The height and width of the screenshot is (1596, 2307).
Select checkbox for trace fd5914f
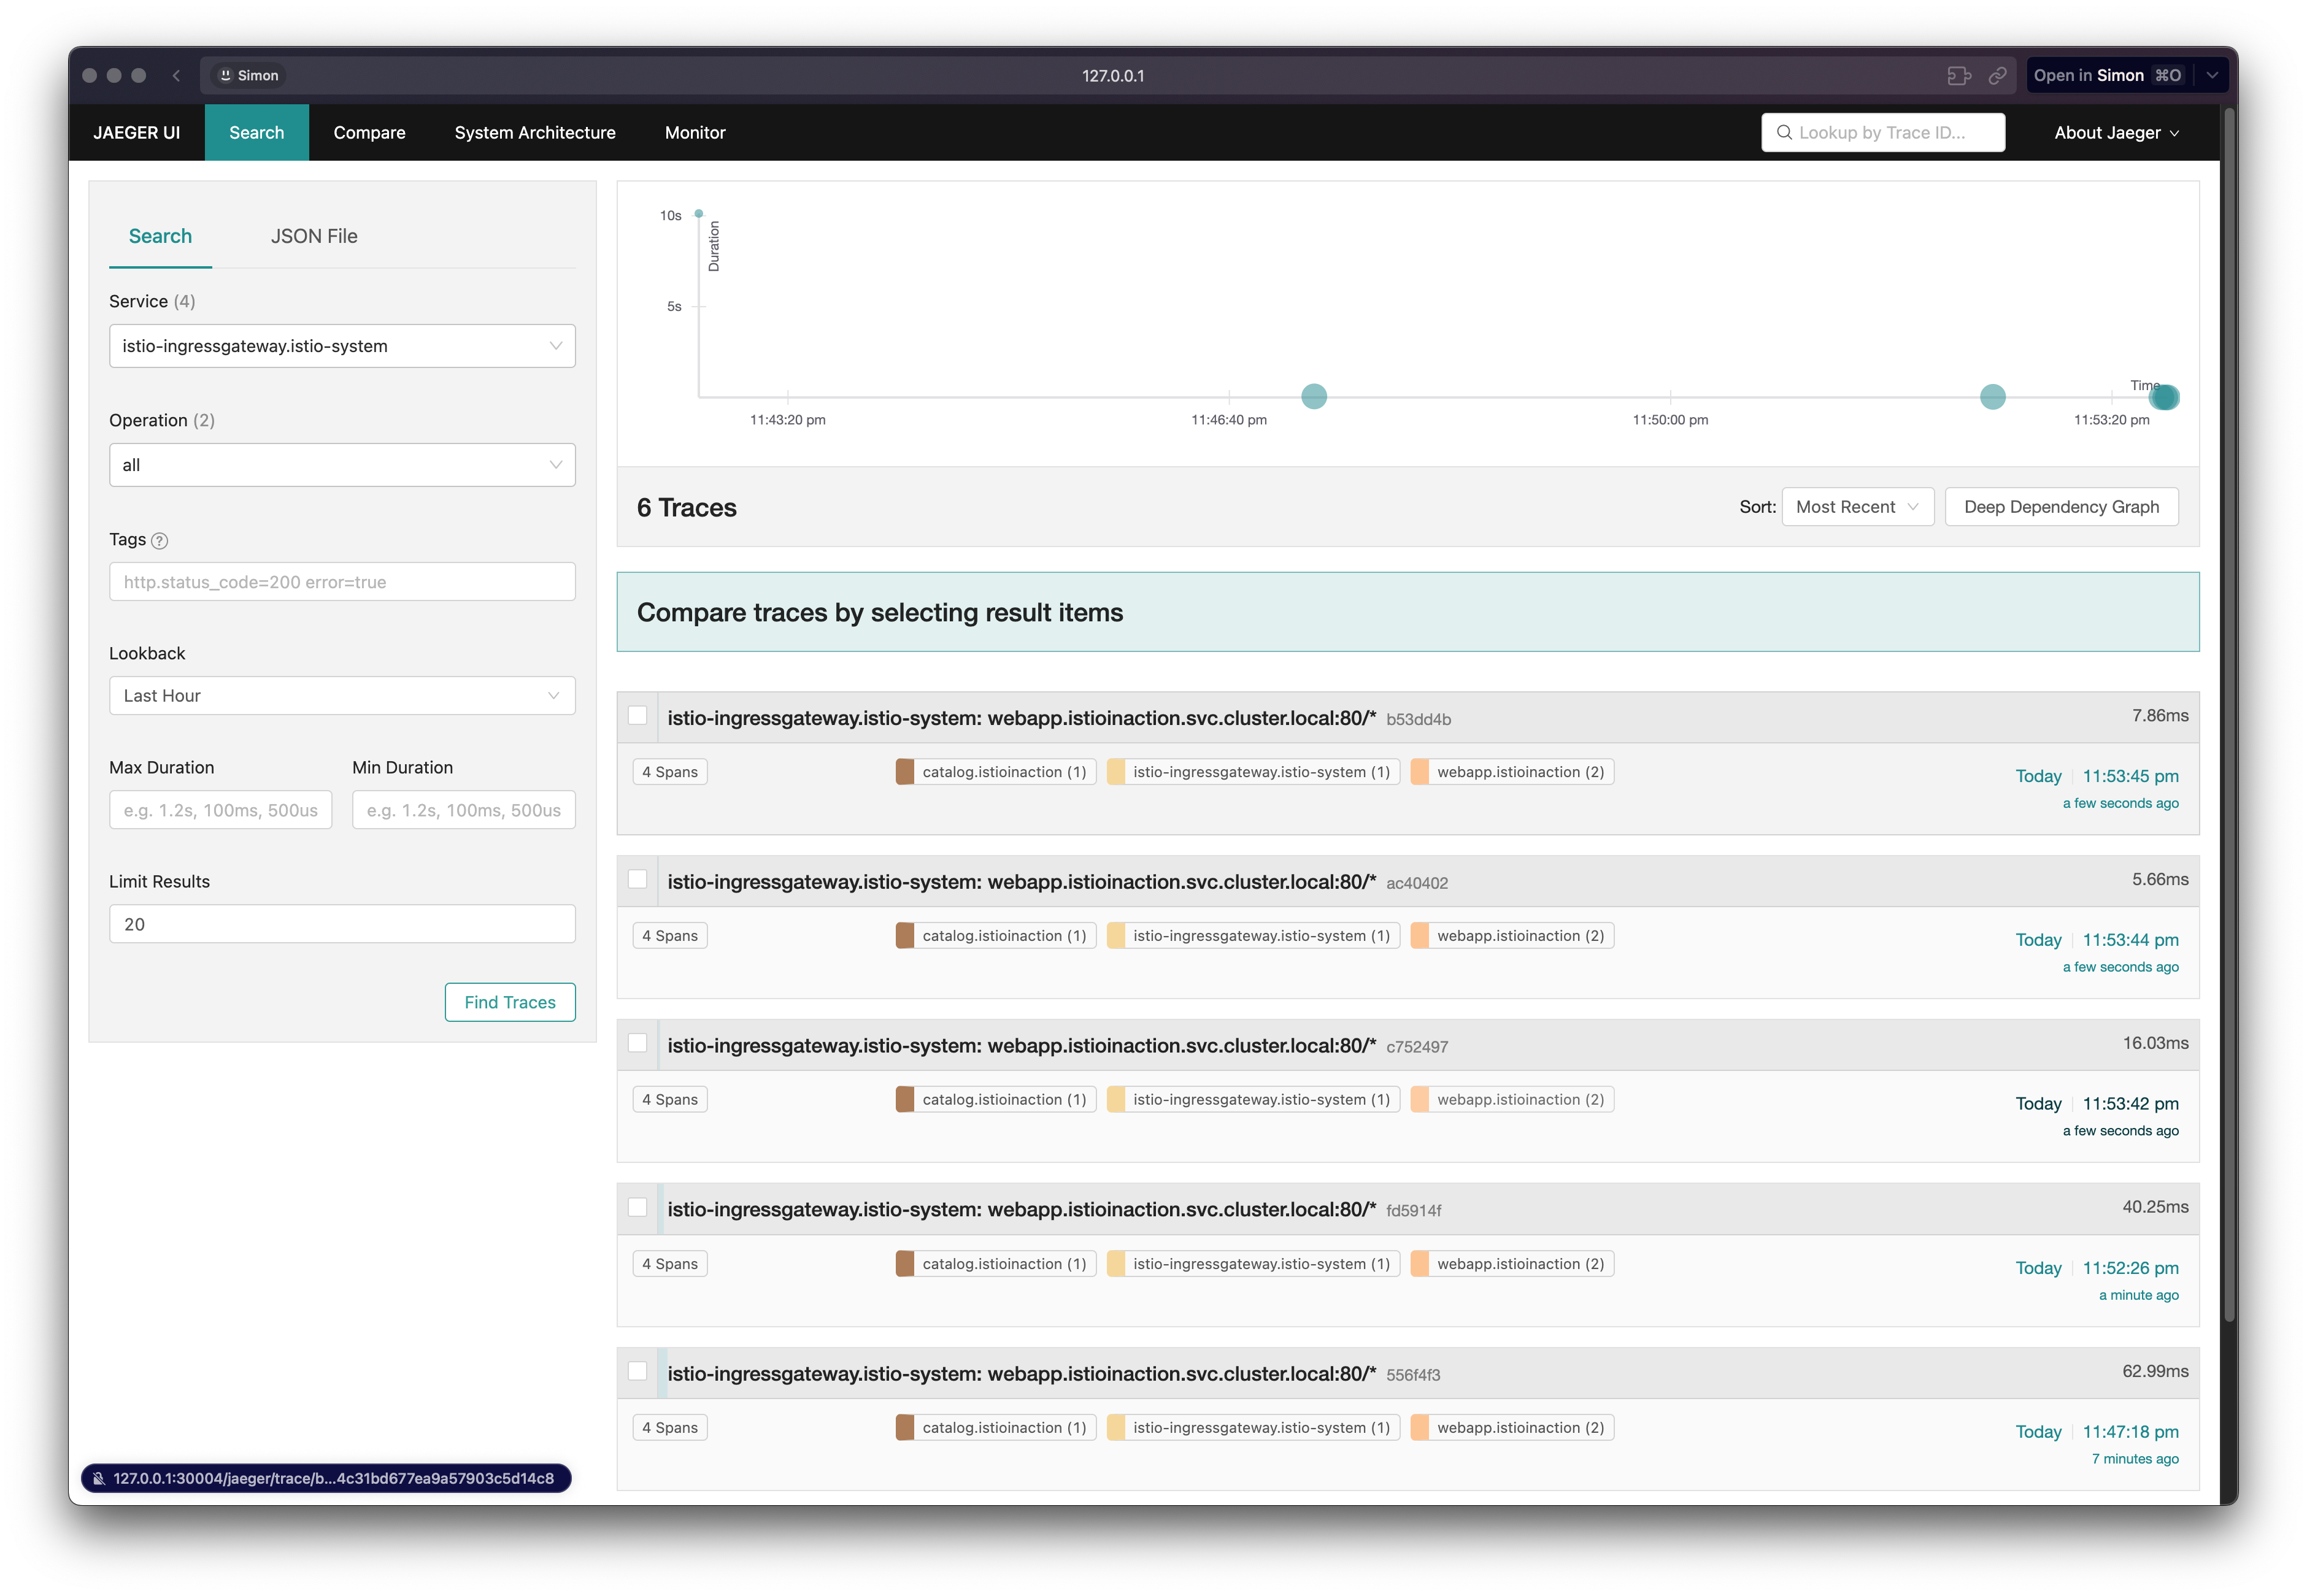tap(637, 1208)
